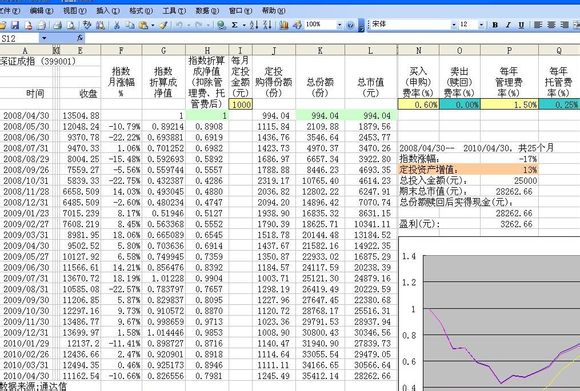Screen dimensions: 580x391
Task: Click the Cut scissors icon
Action: [x=117, y=25]
